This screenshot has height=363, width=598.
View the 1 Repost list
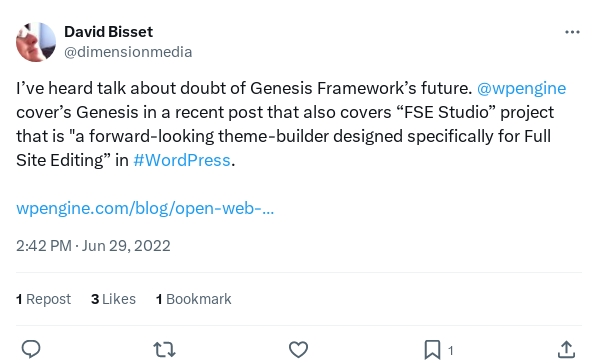43,299
